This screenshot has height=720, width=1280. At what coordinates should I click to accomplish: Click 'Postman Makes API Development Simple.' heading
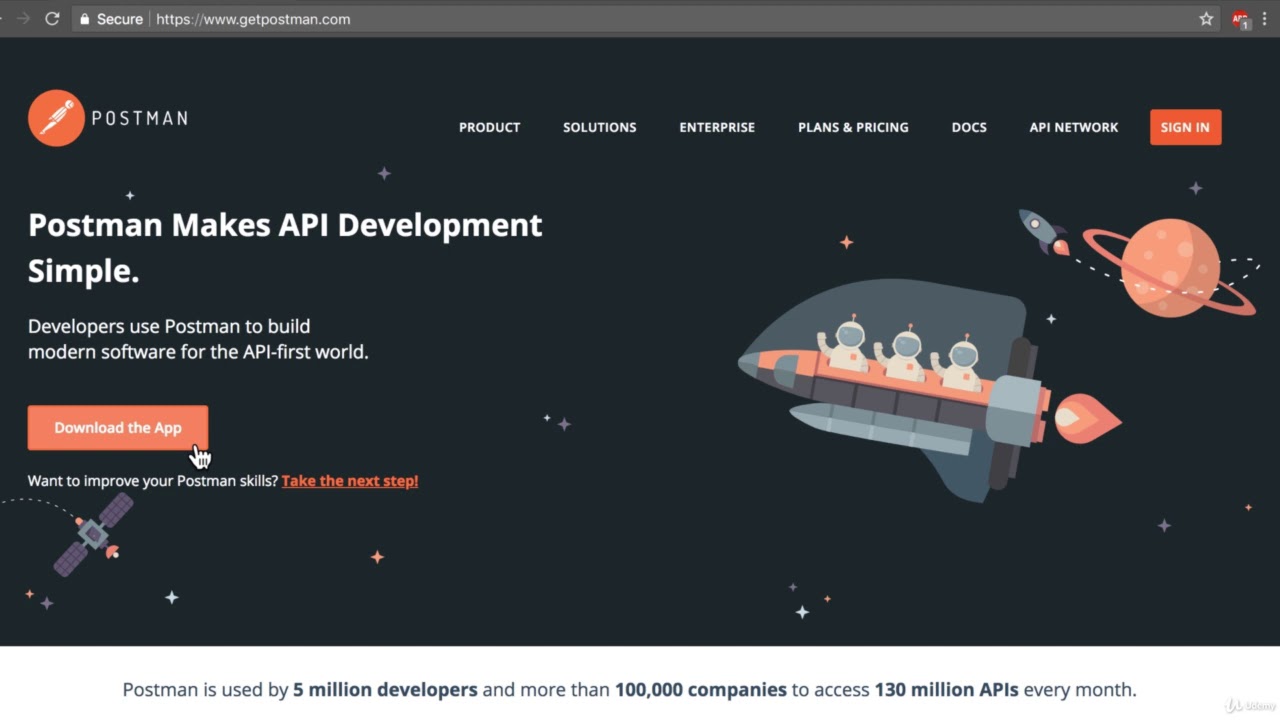pos(285,247)
